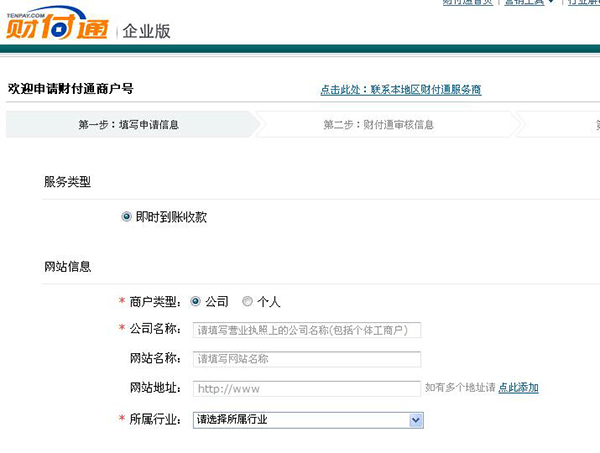Click the 点此添加 link for more addresses
This screenshot has height=453, width=600.
(518, 388)
